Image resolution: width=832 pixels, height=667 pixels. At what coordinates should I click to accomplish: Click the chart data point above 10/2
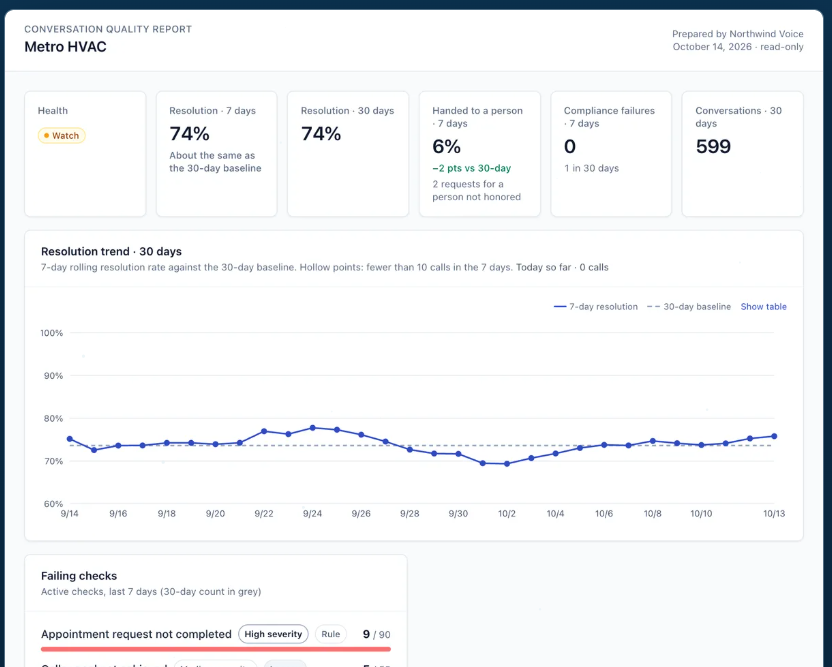coord(507,464)
